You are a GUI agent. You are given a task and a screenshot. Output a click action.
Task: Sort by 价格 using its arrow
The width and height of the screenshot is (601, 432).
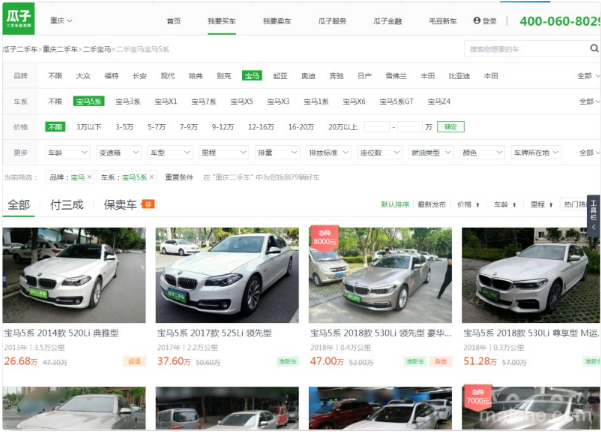point(478,205)
